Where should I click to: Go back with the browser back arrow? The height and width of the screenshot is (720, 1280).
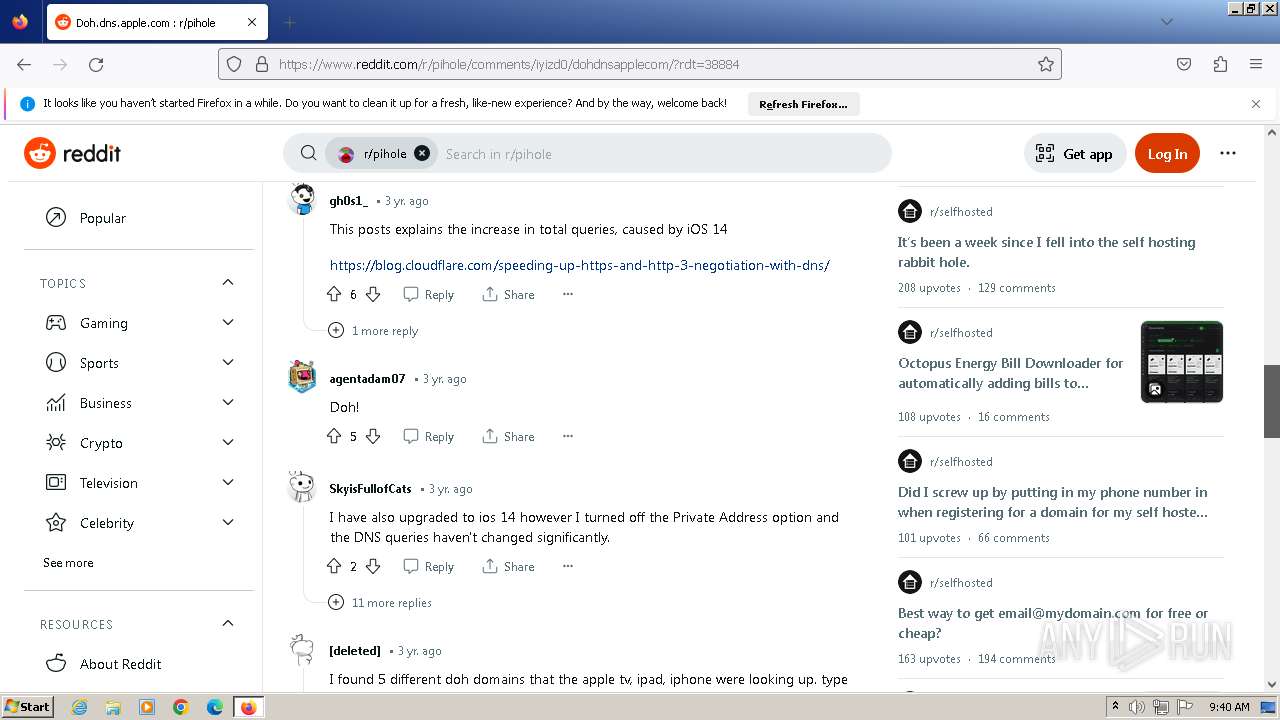(24, 64)
